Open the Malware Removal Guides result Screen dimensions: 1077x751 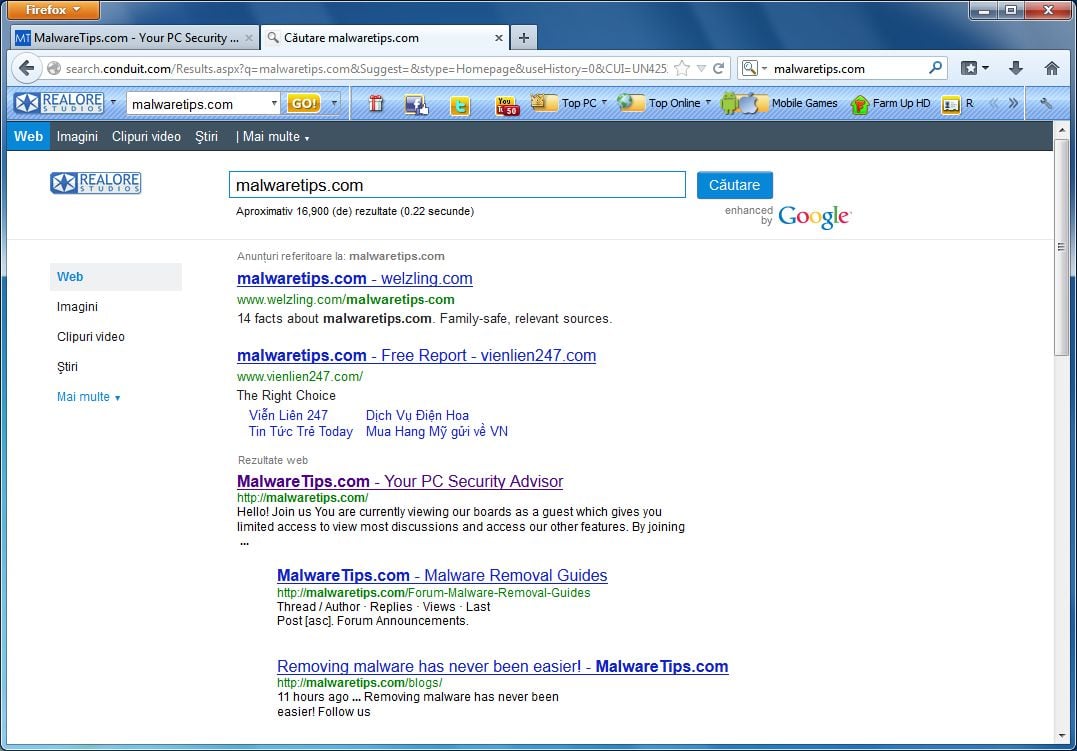click(442, 575)
